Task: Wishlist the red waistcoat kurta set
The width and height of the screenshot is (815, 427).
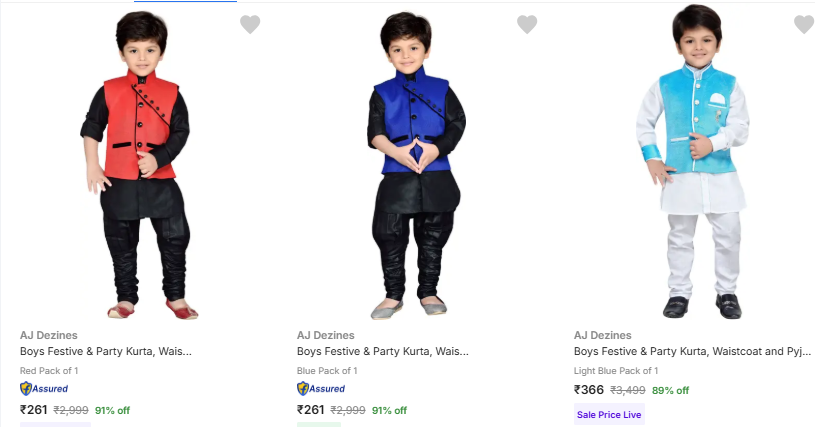Action: point(250,25)
